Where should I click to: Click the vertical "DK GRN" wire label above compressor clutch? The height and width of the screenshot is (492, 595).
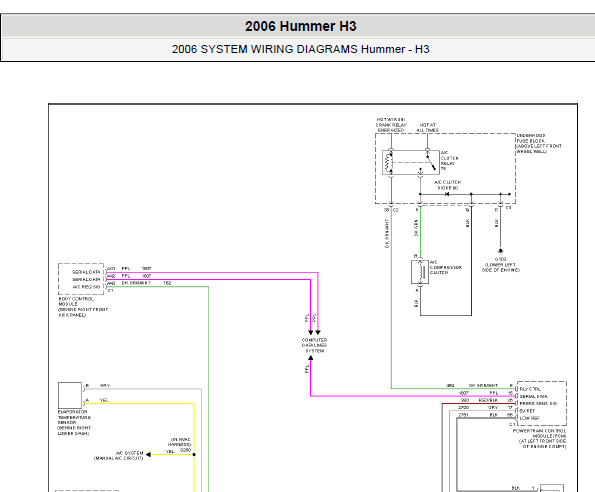click(416, 228)
